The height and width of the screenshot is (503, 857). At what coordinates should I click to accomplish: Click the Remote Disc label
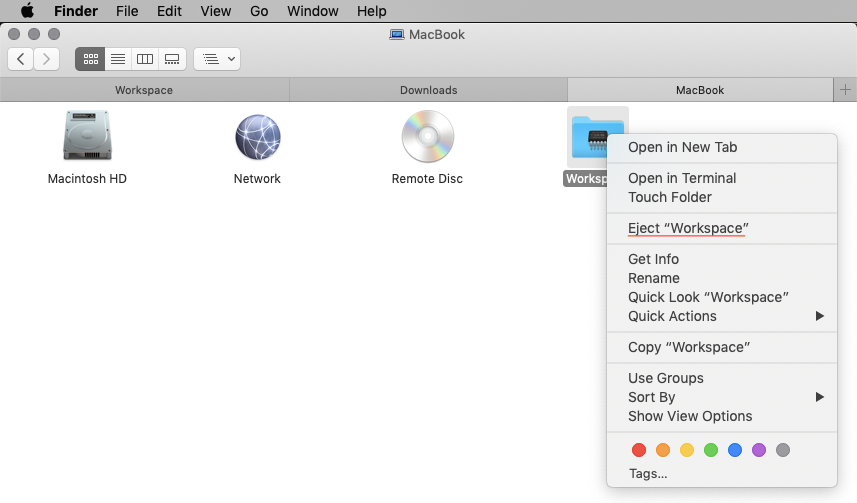(427, 179)
